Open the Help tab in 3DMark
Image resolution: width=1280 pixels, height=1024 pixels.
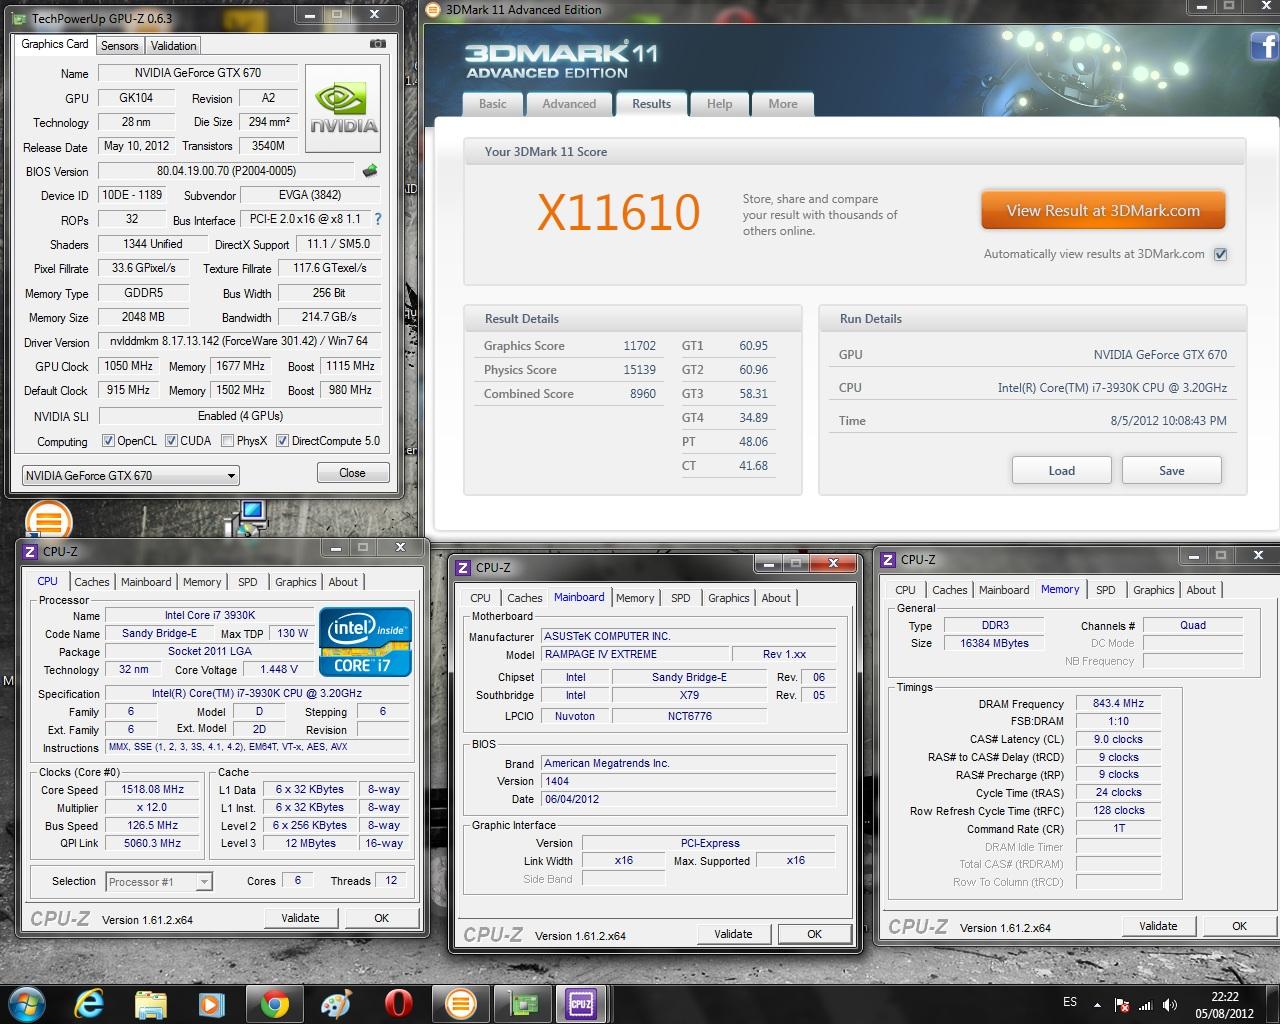720,104
